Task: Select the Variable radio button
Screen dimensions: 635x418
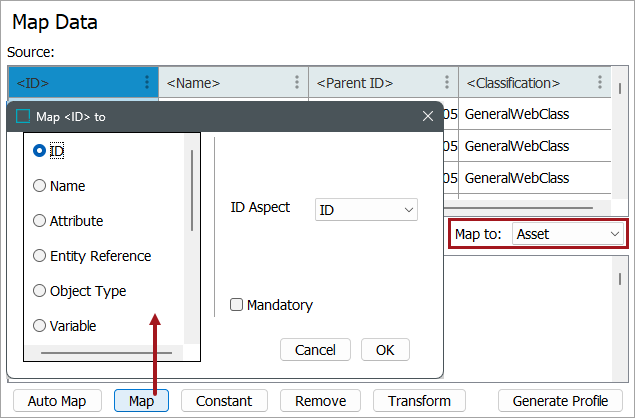Action: click(x=39, y=326)
